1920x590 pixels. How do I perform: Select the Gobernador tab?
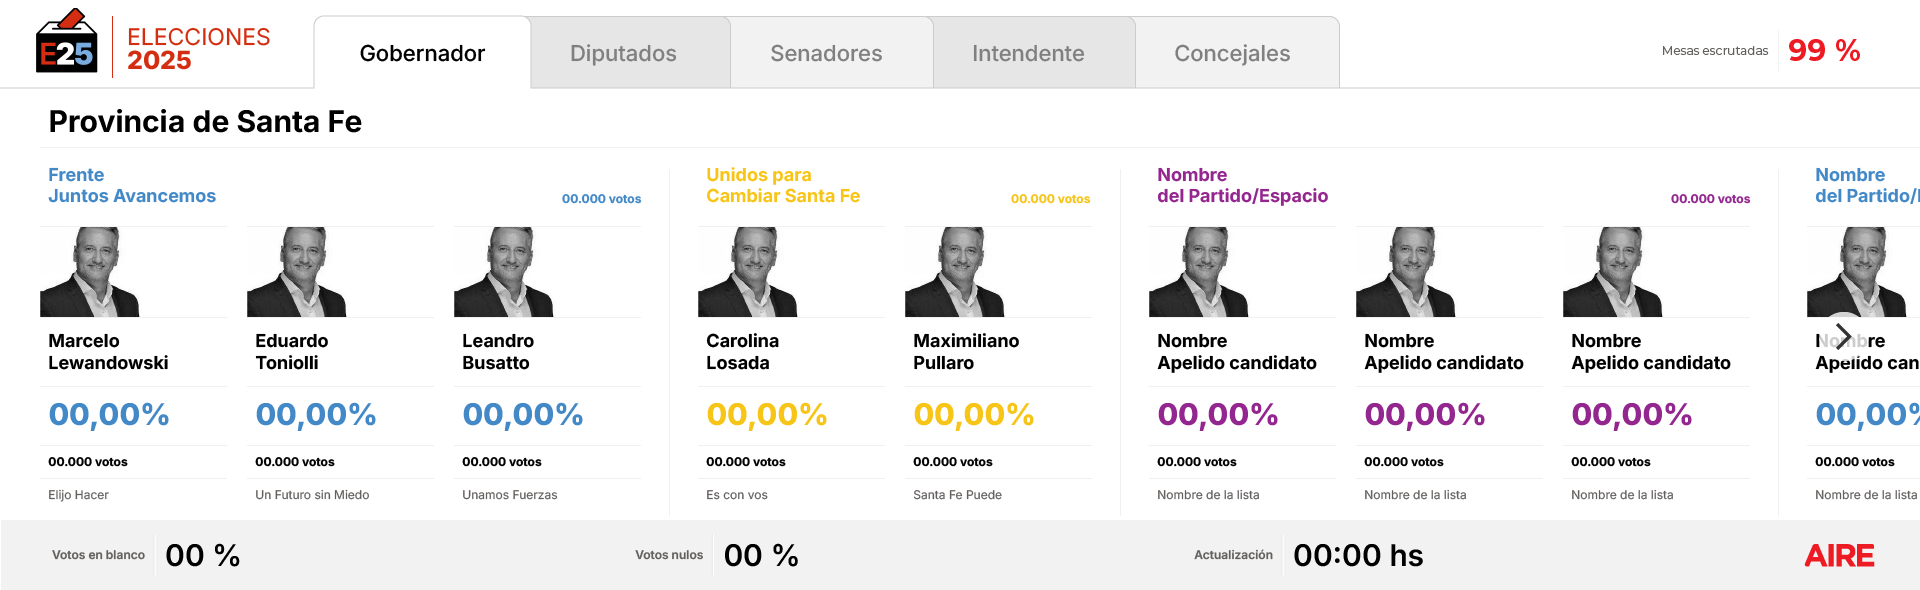[421, 53]
